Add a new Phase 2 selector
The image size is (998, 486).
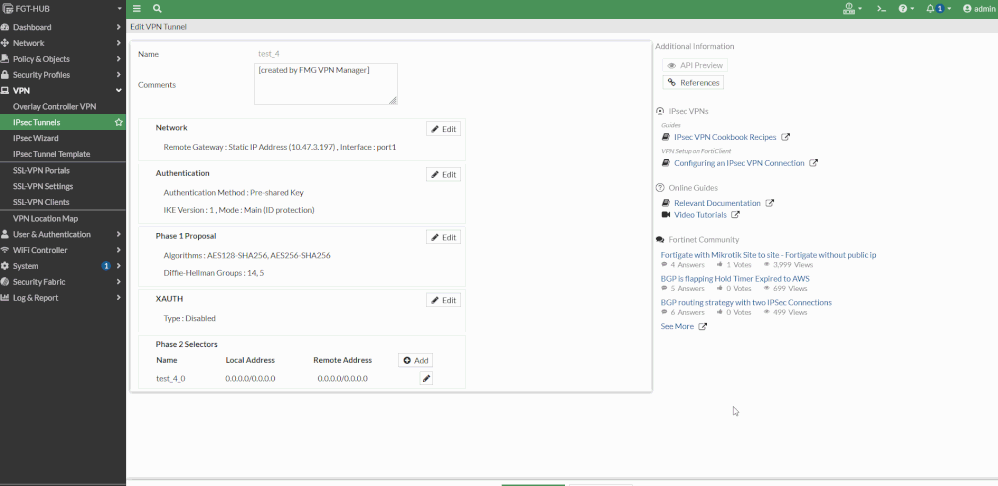click(416, 360)
